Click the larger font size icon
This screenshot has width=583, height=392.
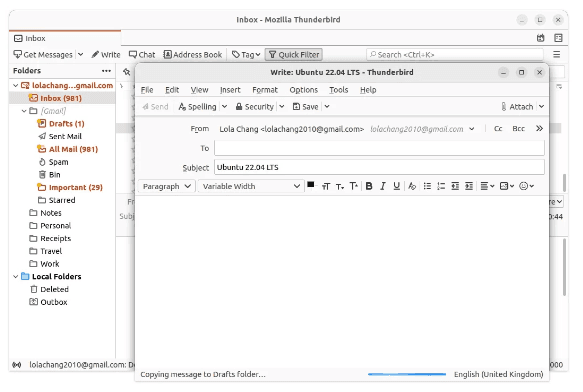(354, 186)
